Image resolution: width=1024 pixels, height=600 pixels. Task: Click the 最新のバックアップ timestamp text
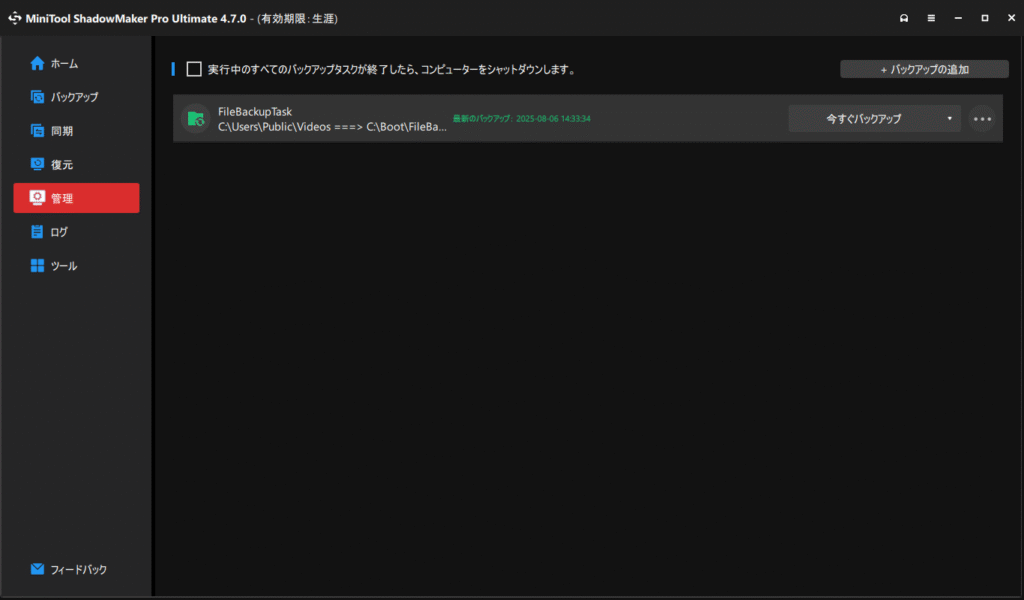pos(522,119)
